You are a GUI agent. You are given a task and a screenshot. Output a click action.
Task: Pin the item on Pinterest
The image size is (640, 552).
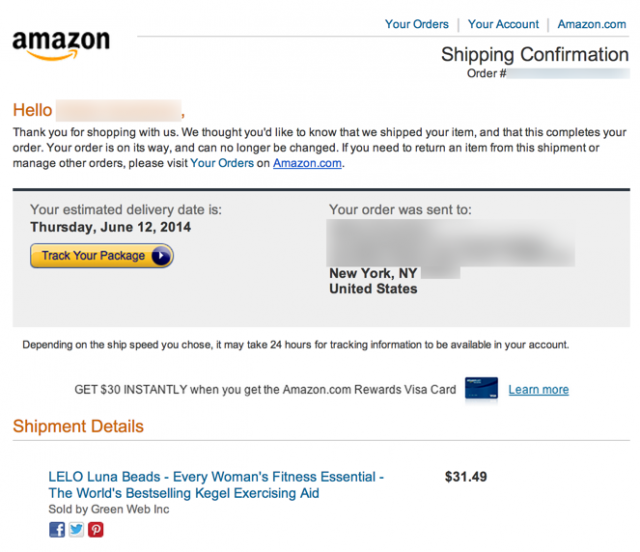click(96, 530)
